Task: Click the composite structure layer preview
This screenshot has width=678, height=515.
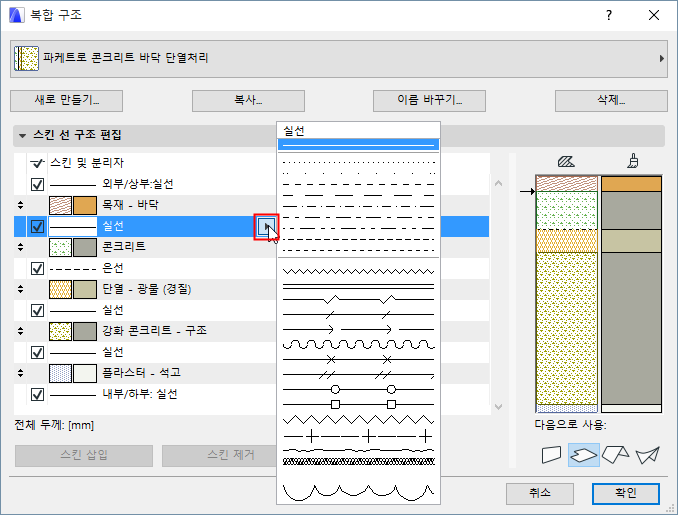Action: click(598, 294)
